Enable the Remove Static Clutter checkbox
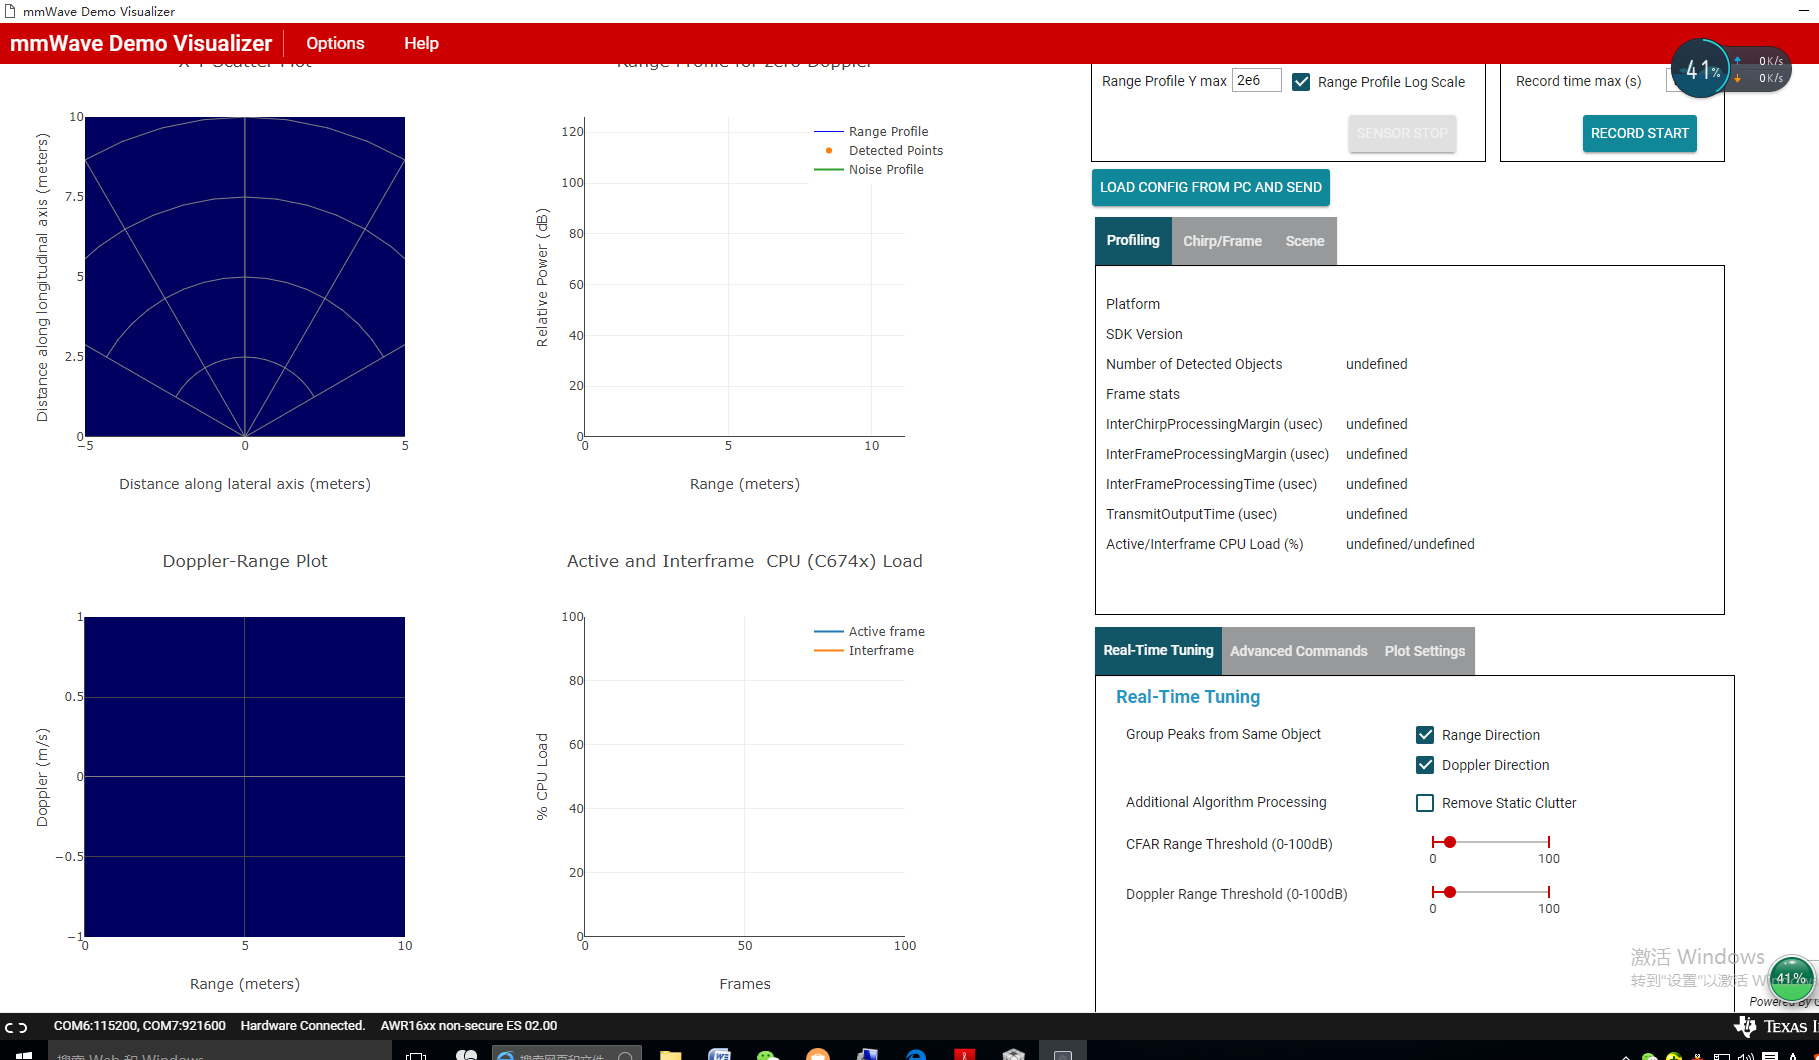The height and width of the screenshot is (1060, 1819). pyautogui.click(x=1425, y=803)
